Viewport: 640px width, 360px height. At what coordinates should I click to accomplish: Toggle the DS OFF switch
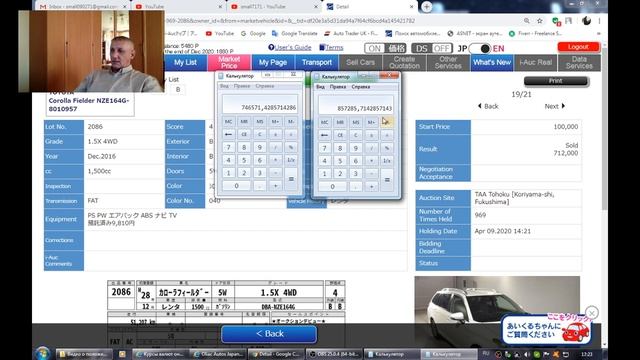point(432,48)
